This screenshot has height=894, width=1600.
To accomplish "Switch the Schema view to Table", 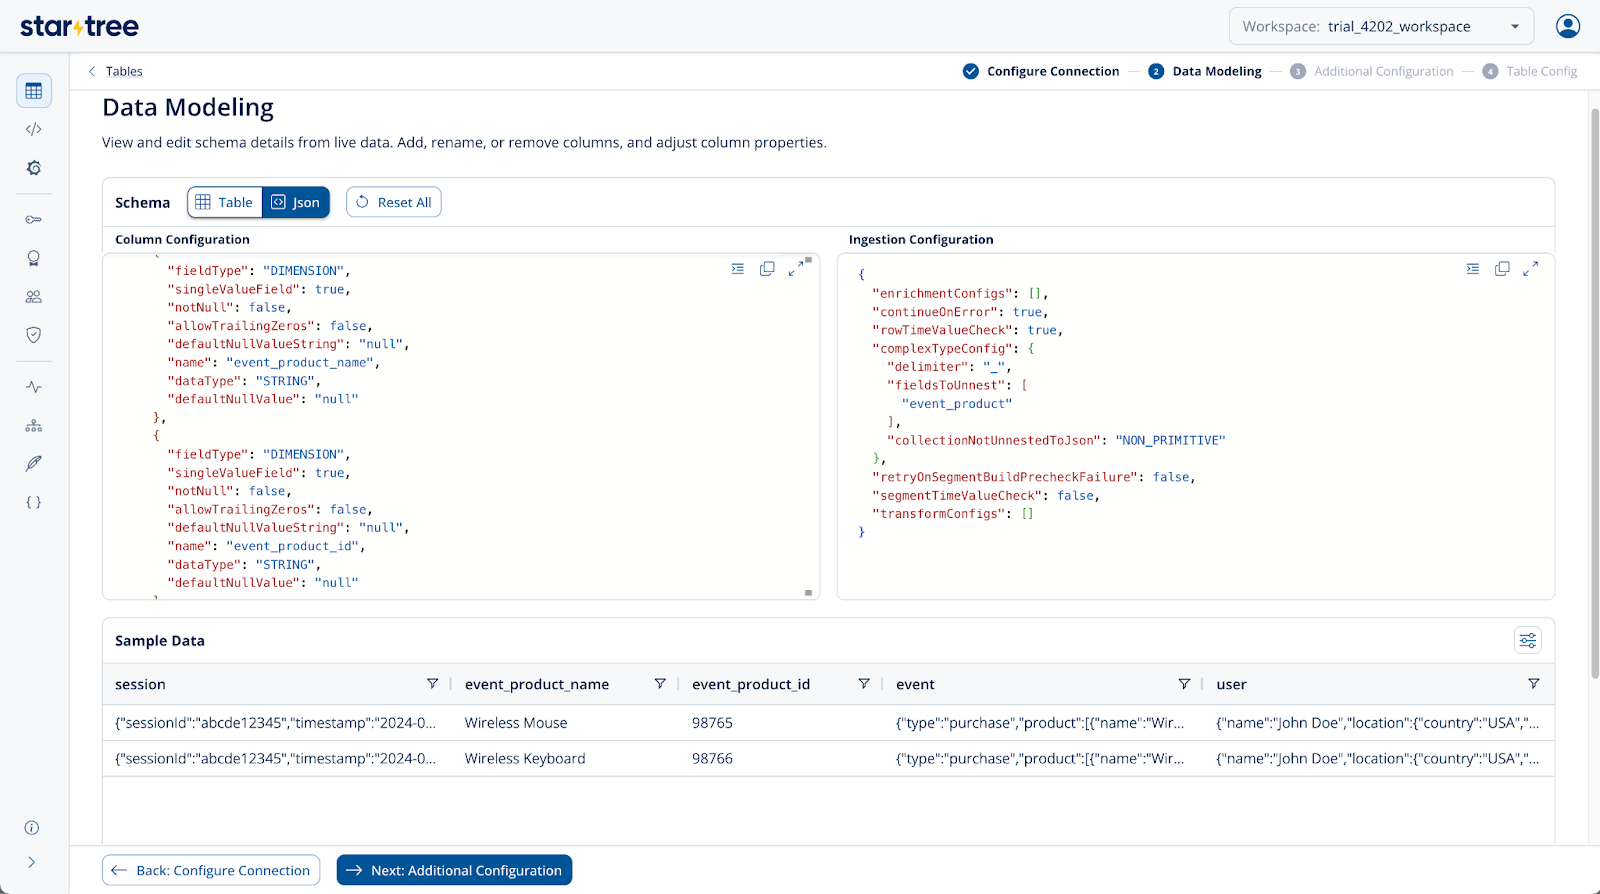I will (x=225, y=202).
